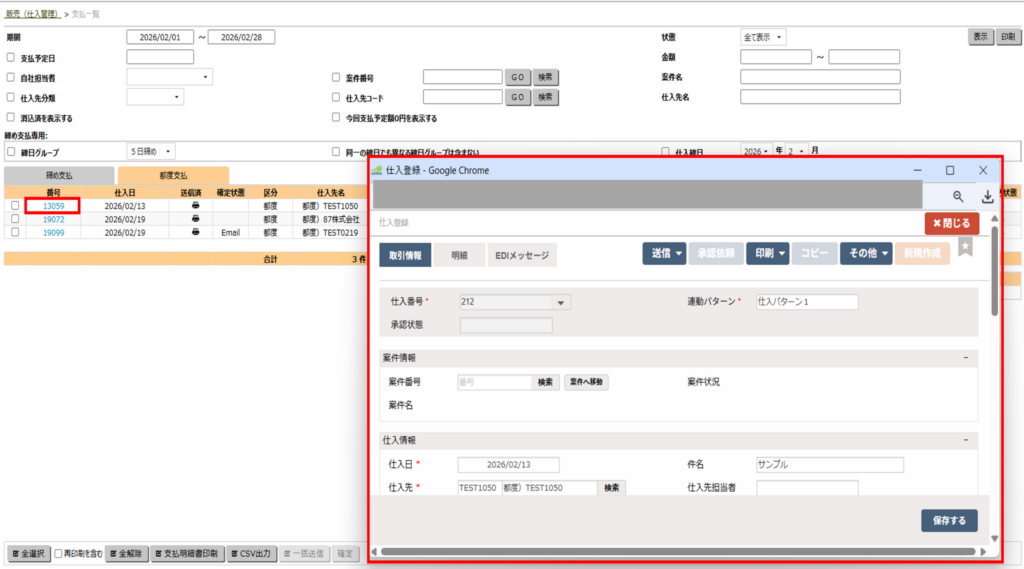
Task: Click printer icon in row 13059
Action: tap(195, 205)
